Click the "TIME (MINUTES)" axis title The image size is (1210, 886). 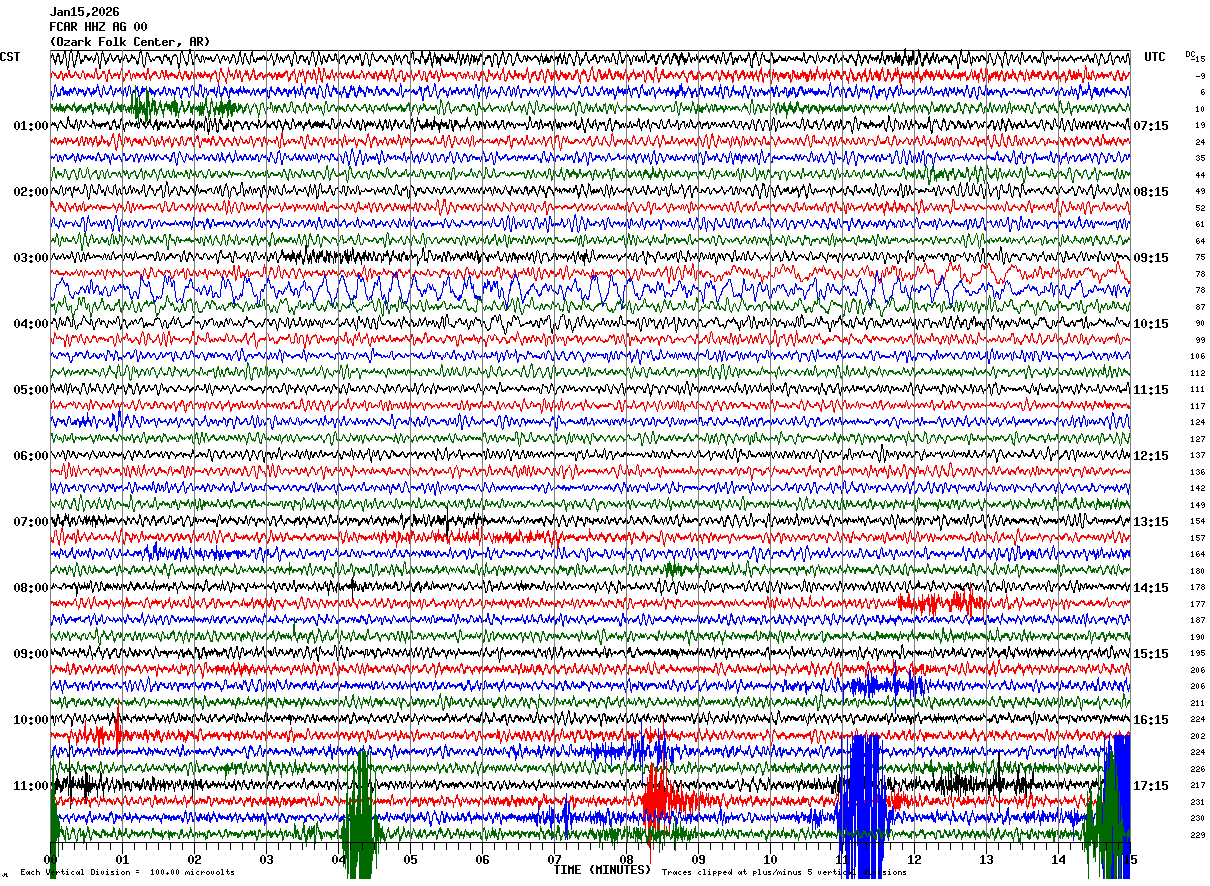tap(602, 870)
